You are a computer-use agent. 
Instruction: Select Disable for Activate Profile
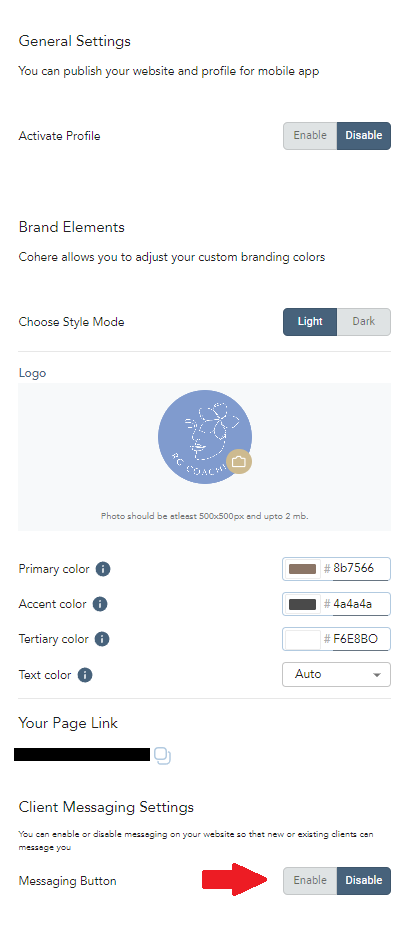coord(364,136)
